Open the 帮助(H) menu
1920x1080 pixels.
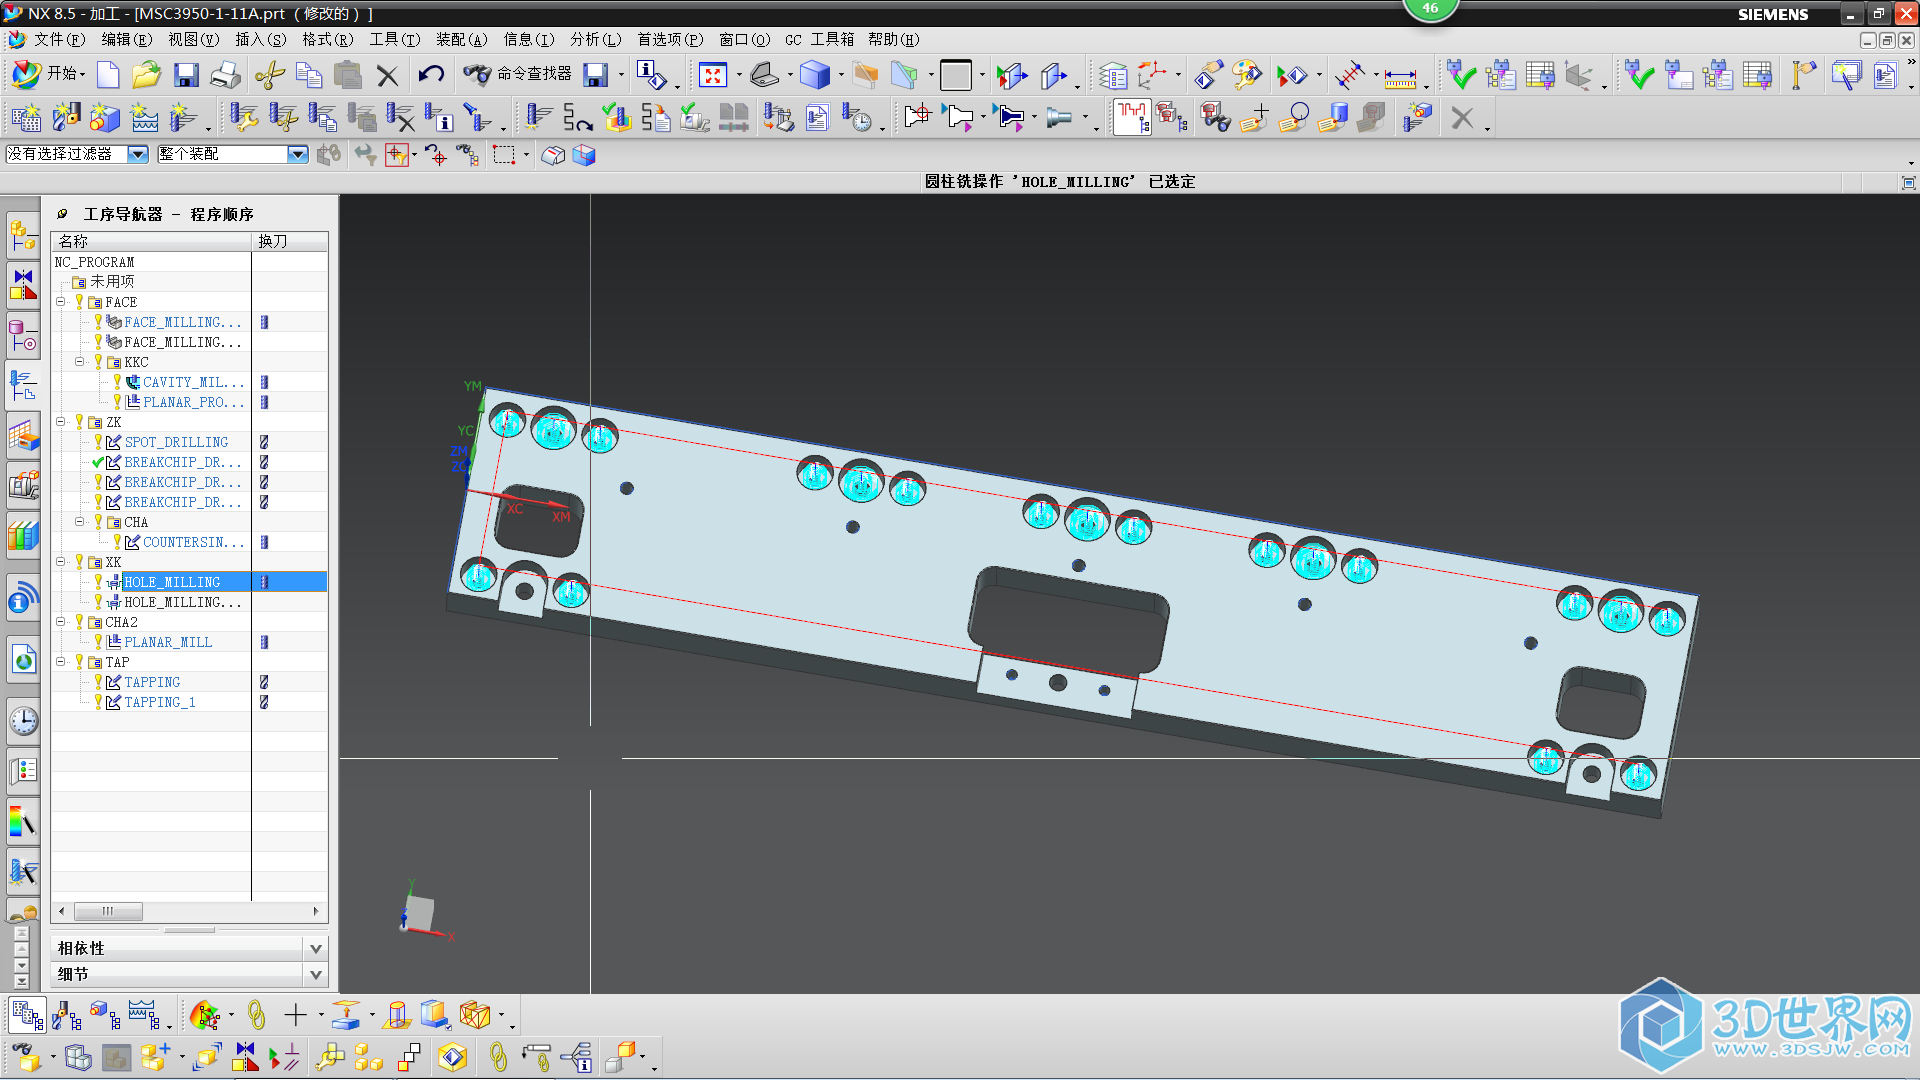point(893,40)
